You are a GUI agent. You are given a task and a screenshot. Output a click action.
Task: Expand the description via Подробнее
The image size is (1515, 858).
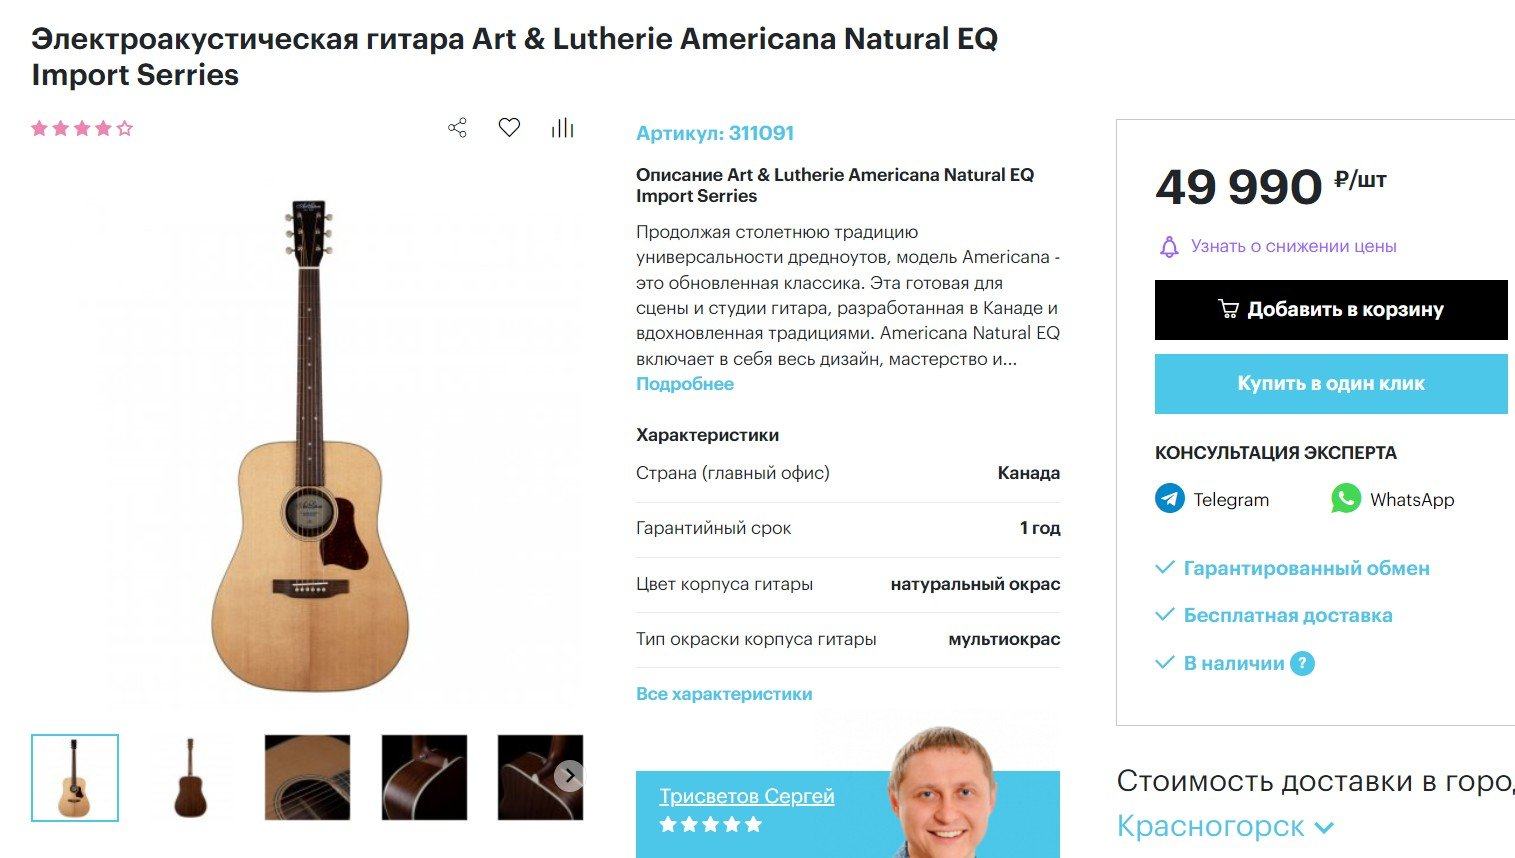[685, 384]
